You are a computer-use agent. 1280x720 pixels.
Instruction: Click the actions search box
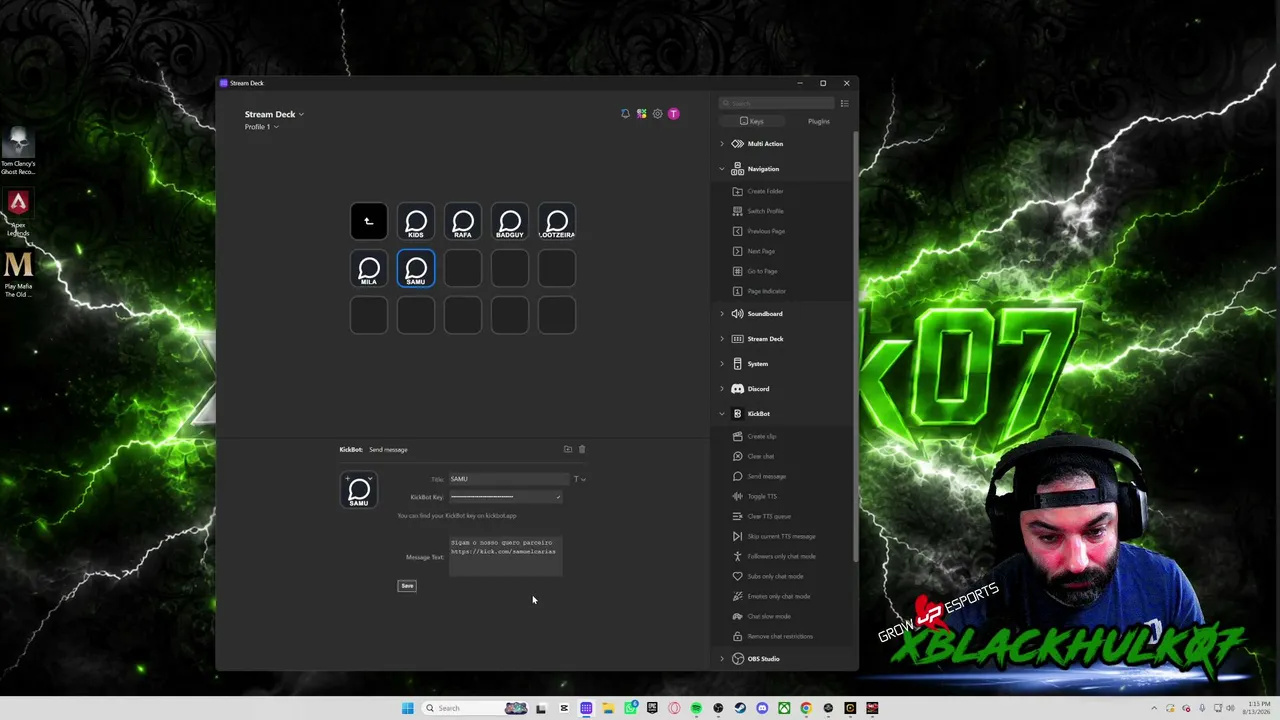[x=777, y=103]
